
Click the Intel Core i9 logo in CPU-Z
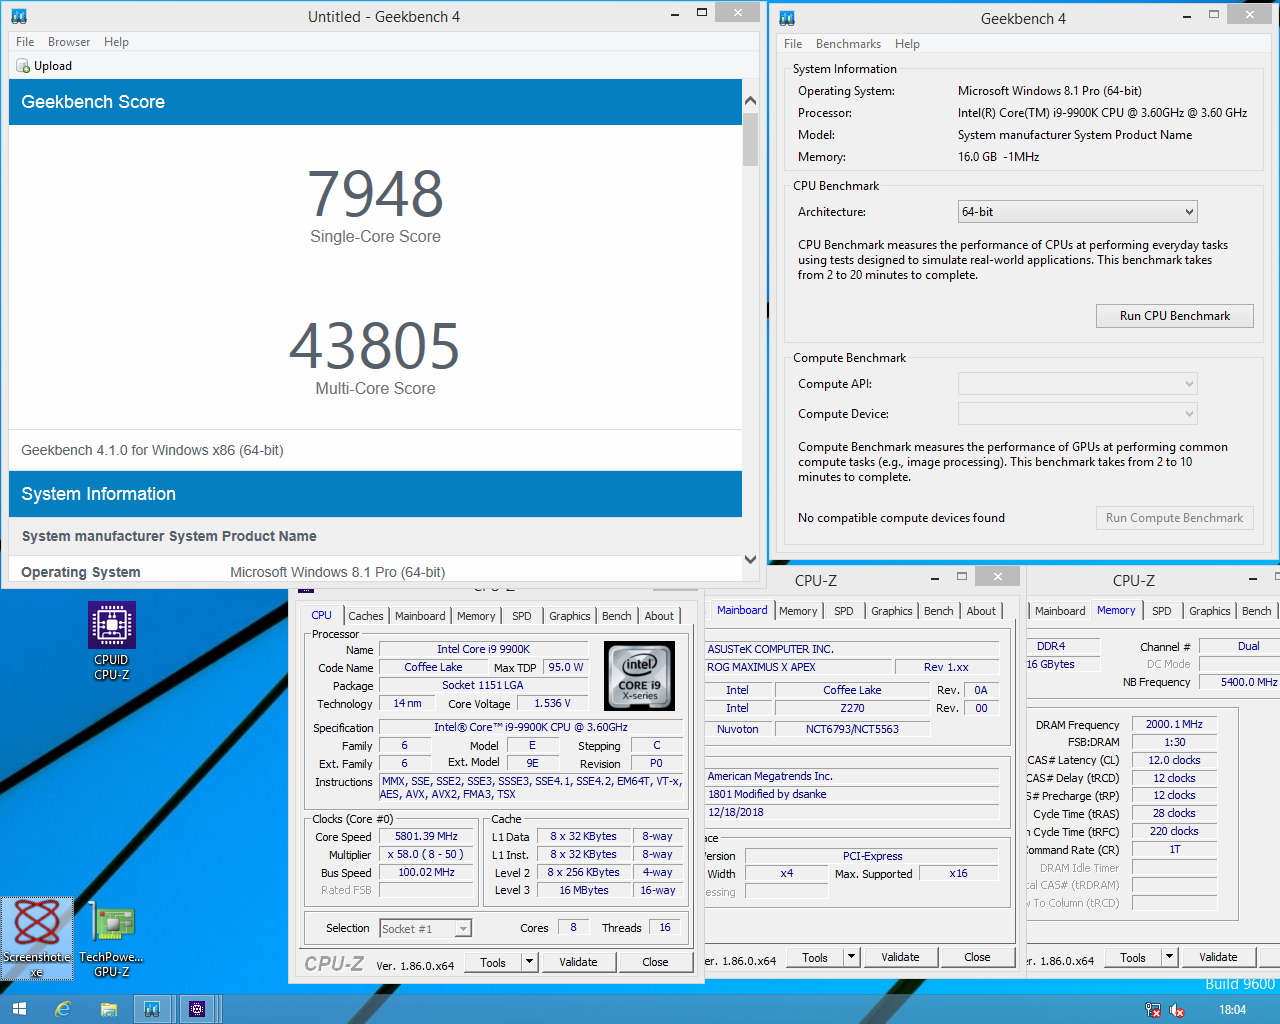(x=640, y=676)
